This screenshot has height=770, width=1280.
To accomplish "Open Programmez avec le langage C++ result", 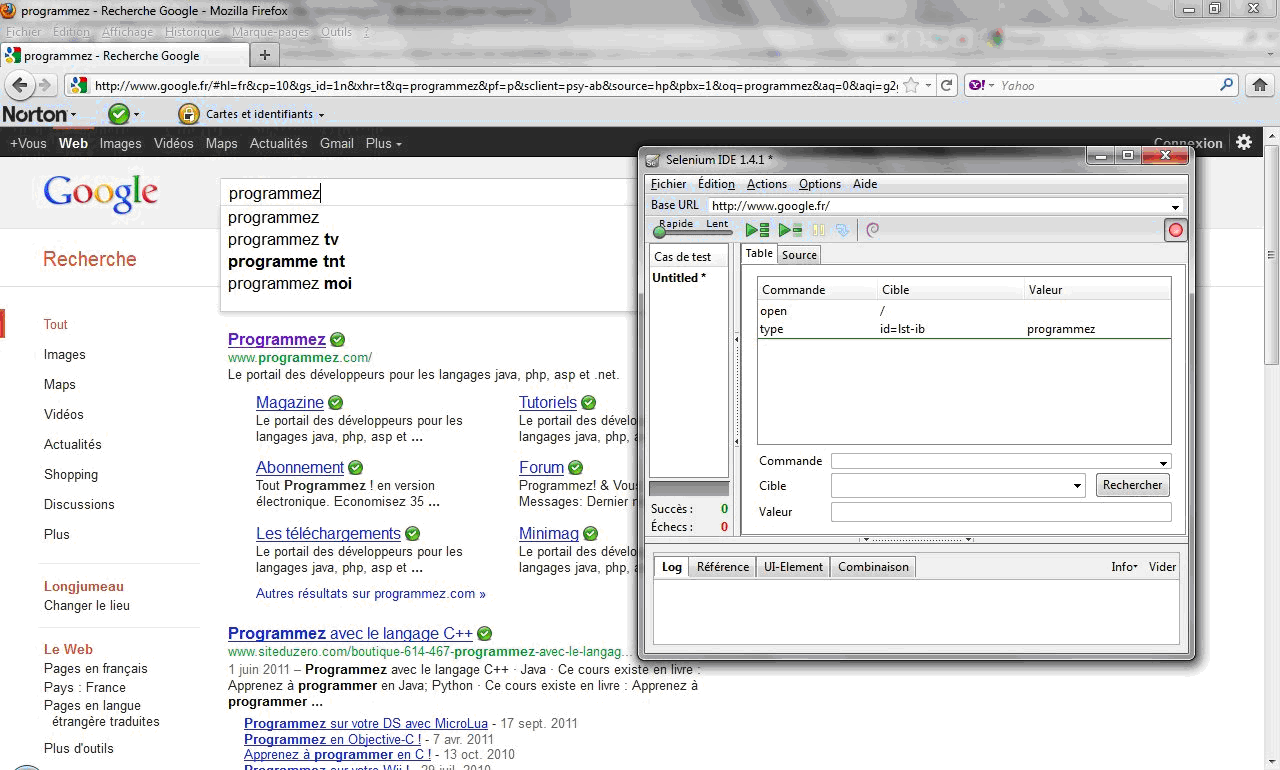I will pyautogui.click(x=350, y=633).
